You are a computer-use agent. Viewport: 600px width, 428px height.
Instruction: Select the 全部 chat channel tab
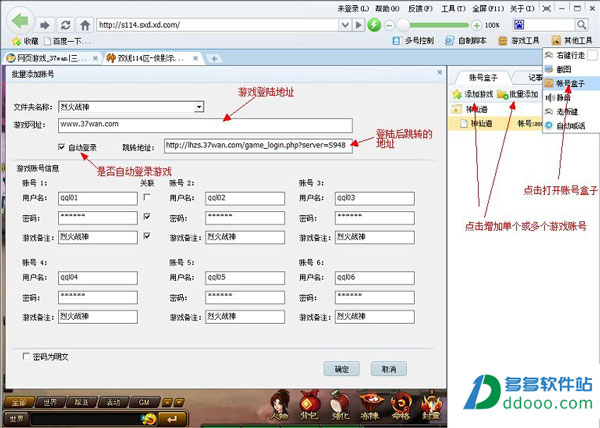(x=18, y=402)
